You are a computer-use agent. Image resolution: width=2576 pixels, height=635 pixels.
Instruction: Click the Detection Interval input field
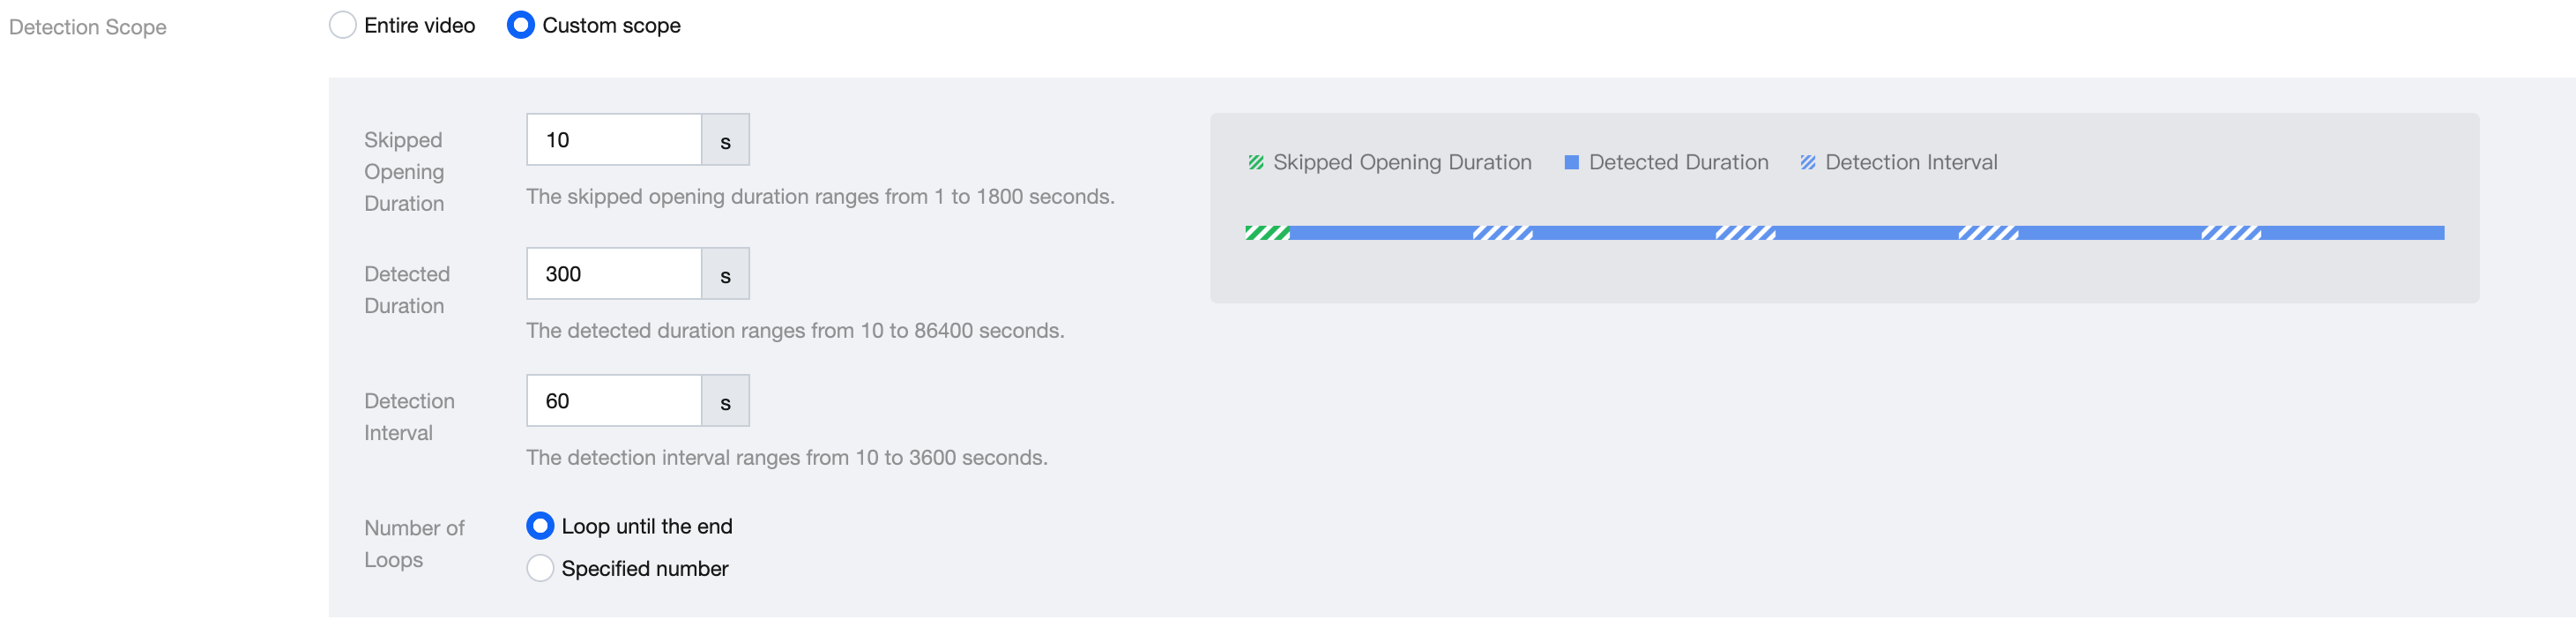coord(614,401)
